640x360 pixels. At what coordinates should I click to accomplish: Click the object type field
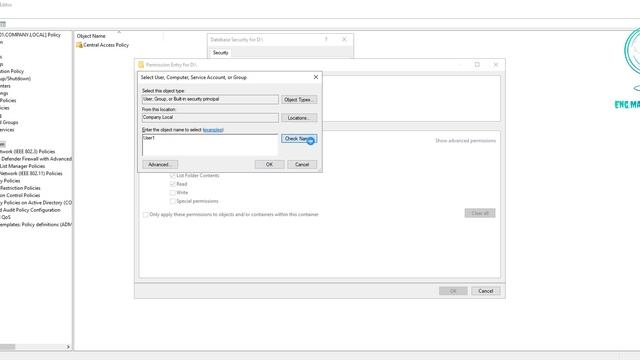click(x=210, y=99)
